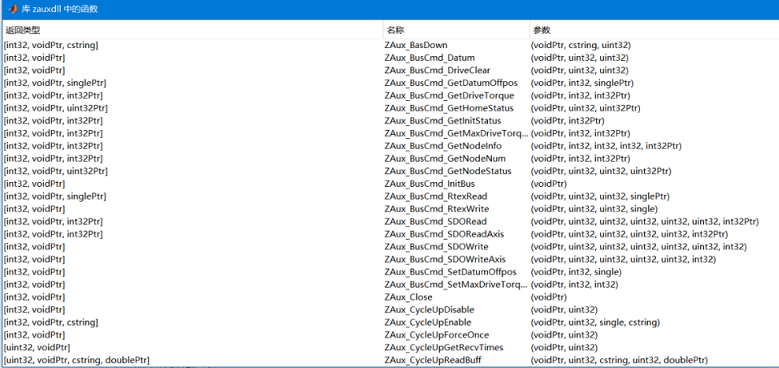Select the truncated ZAux_BusCmd_GetMaxDriveTorq... name
The image size is (779, 368).
tap(456, 133)
